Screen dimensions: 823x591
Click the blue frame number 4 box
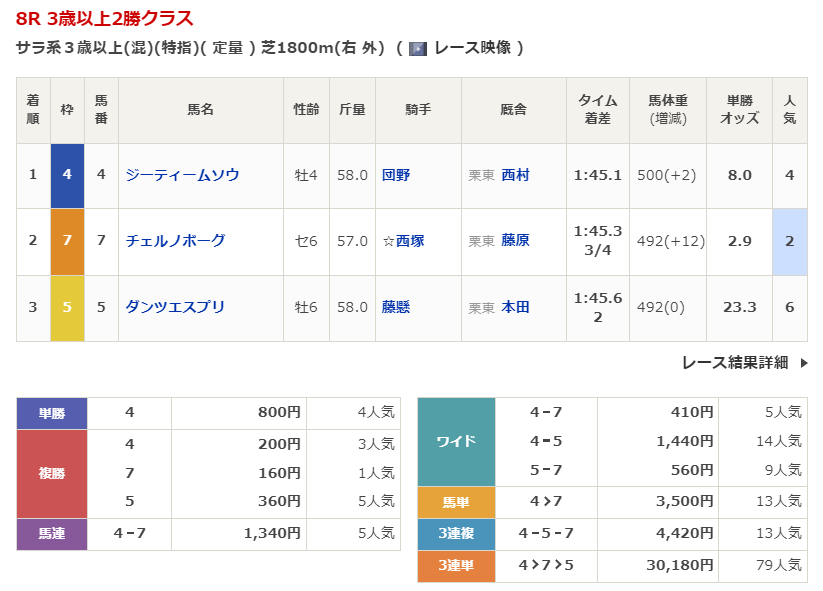(67, 175)
